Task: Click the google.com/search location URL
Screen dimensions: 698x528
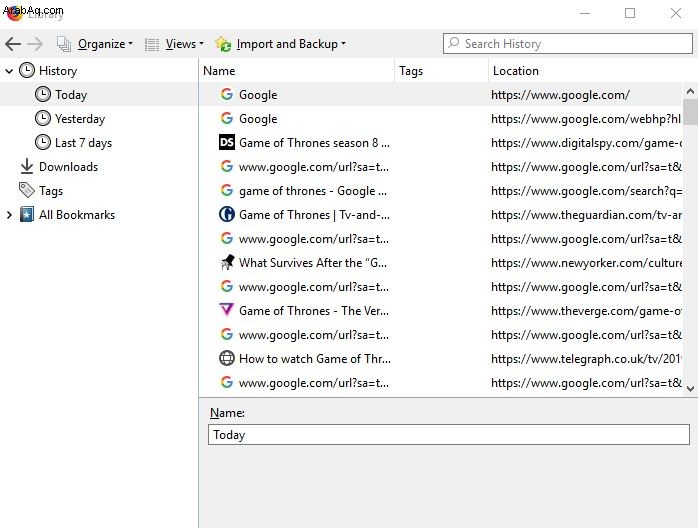Action: (586, 191)
